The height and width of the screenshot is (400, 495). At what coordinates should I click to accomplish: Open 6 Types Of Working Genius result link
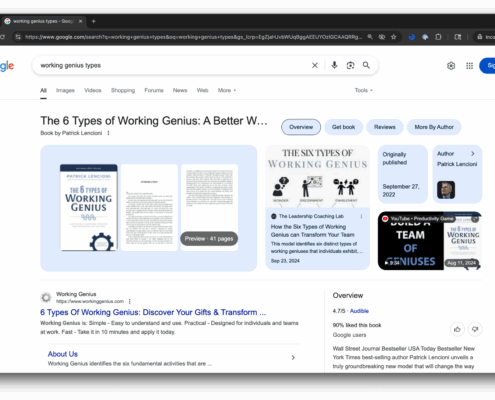point(153,312)
